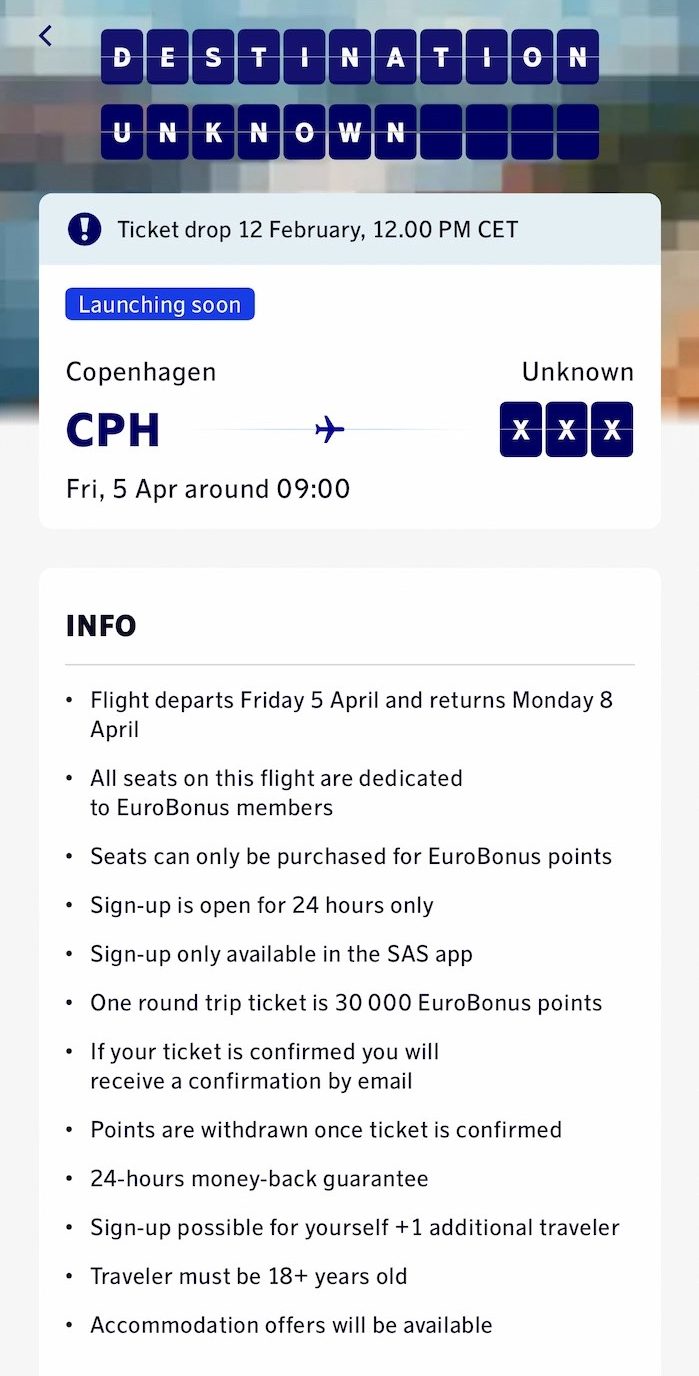Viewport: 699px width, 1376px height.
Task: Go back using the top-left chevron
Action: [x=45, y=36]
